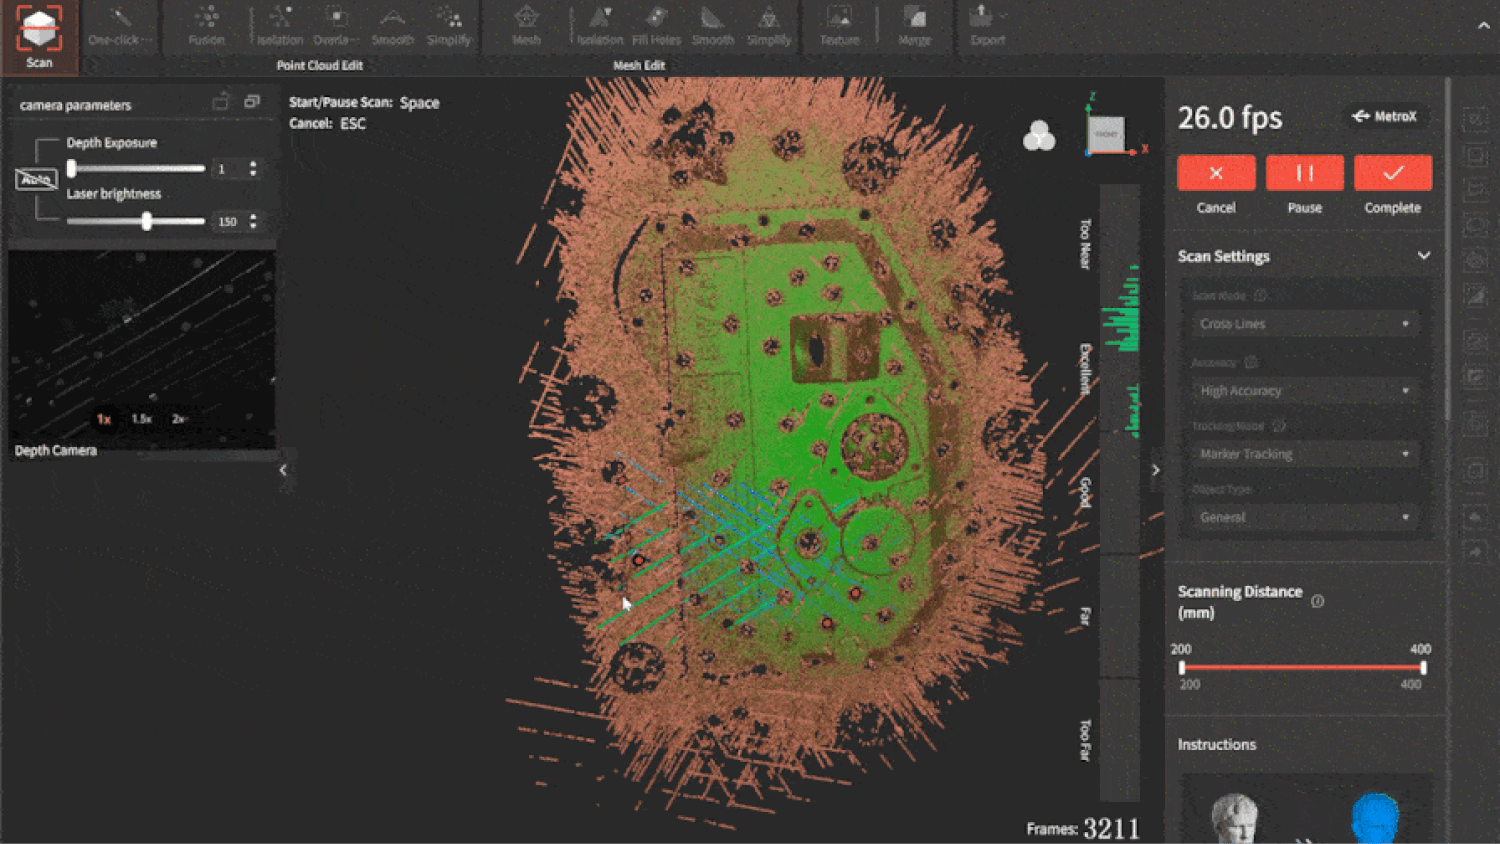Collapse the Scan Settings section
1500x844 pixels.
point(1423,256)
